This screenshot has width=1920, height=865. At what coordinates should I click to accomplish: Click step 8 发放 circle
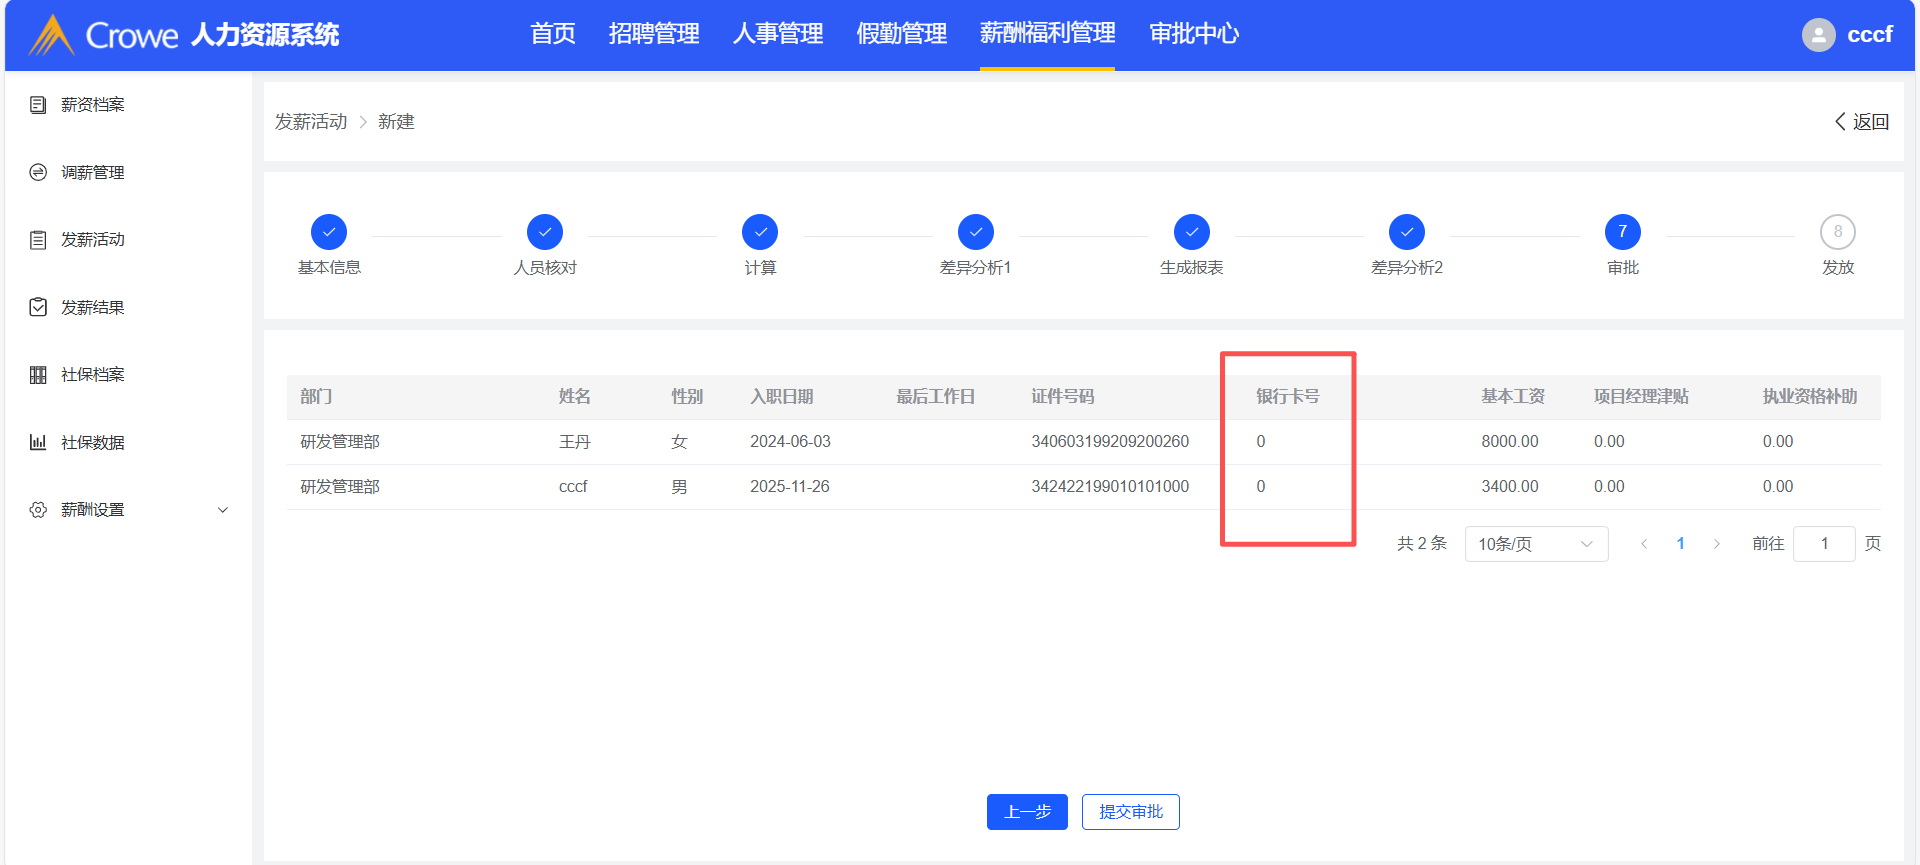(1838, 232)
